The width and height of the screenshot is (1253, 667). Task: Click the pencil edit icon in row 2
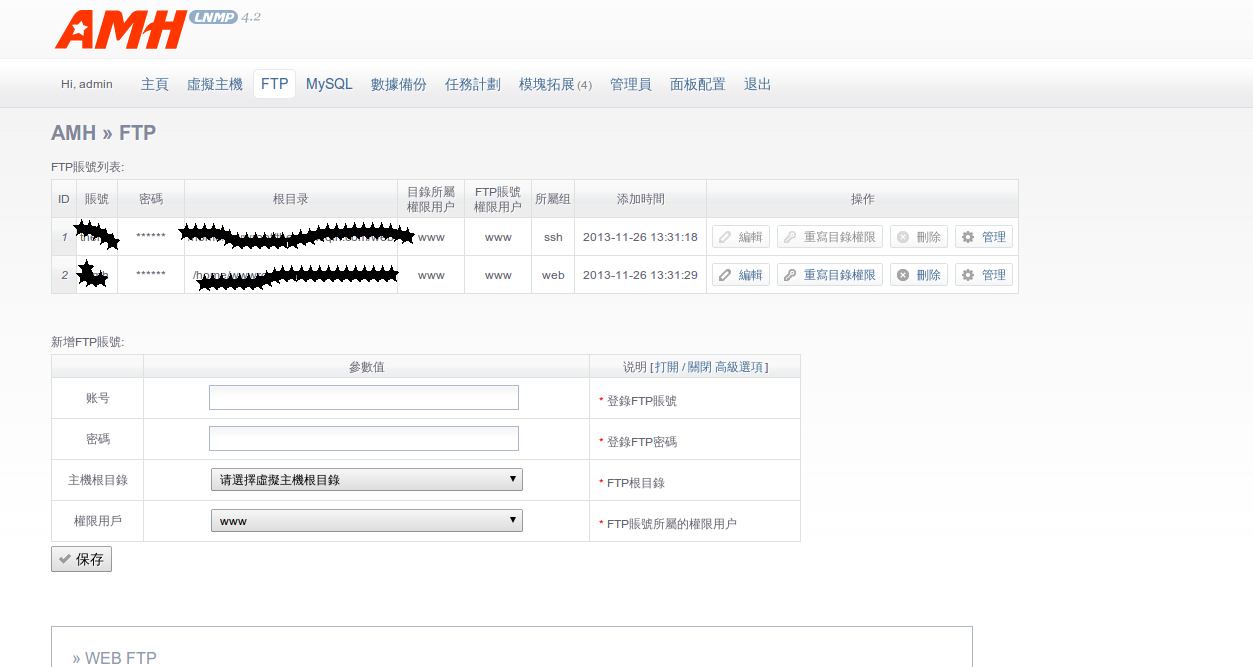[725, 275]
